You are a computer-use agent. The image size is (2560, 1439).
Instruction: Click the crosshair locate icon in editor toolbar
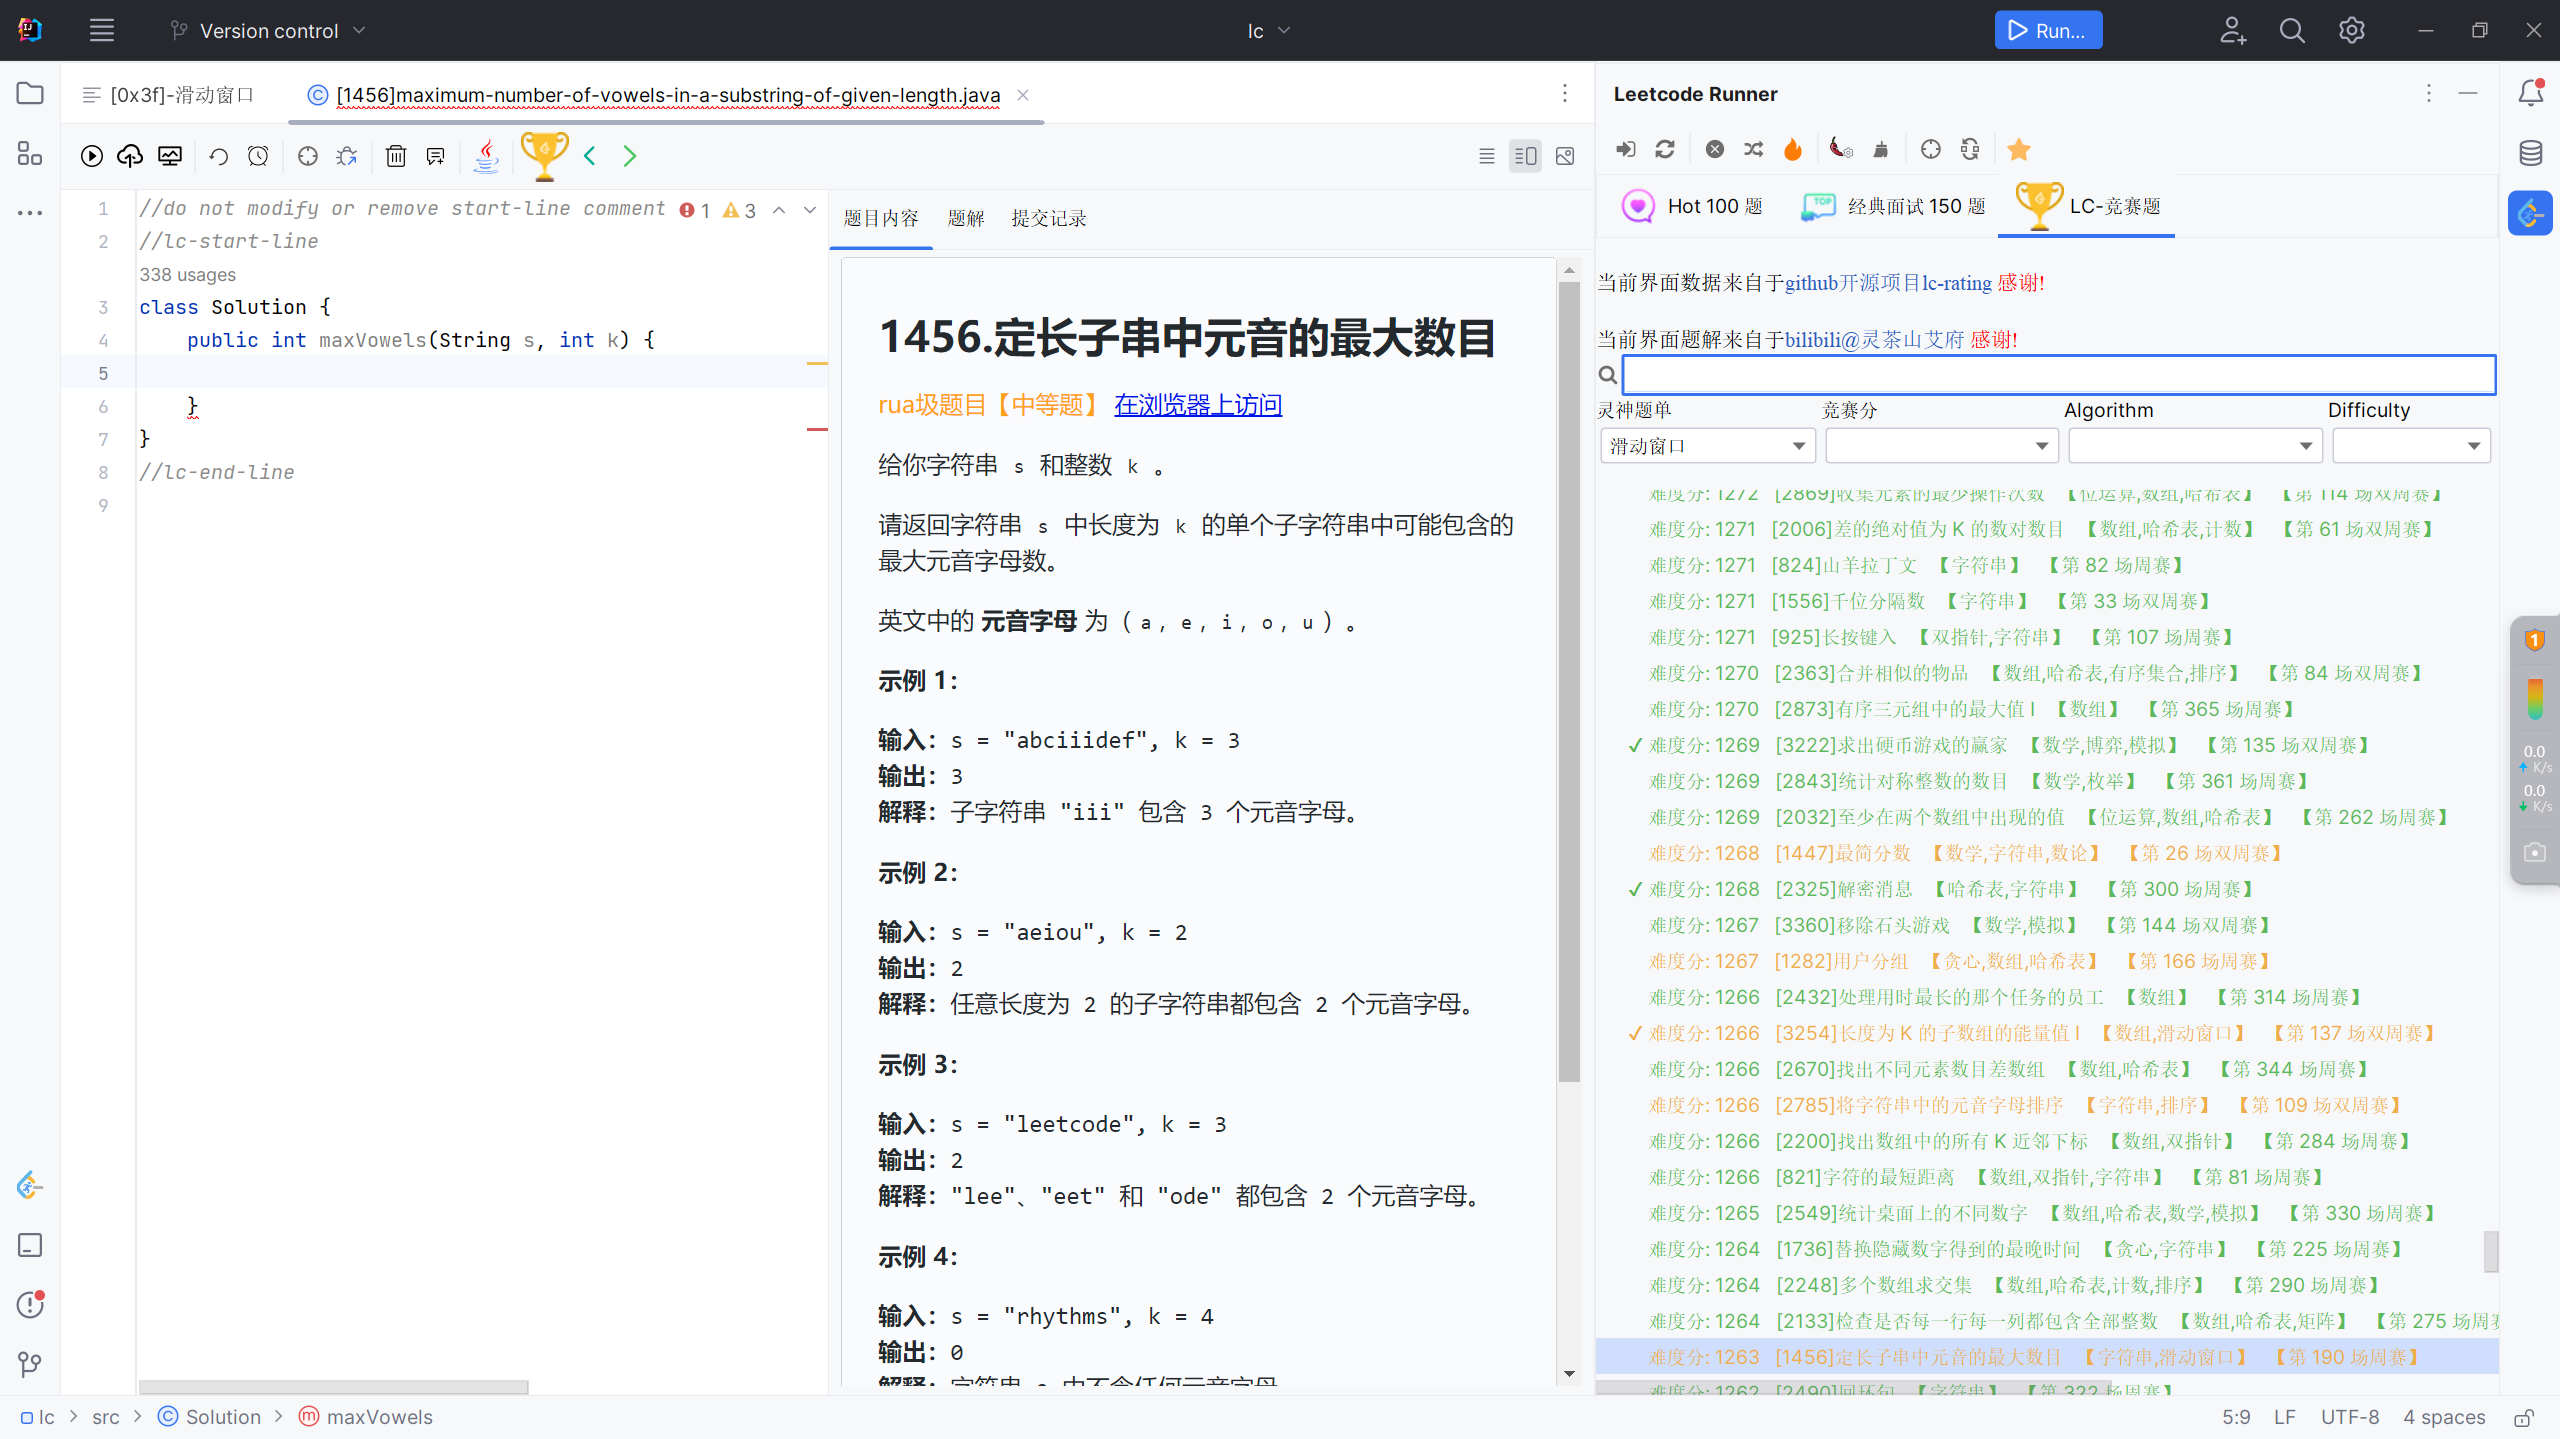308,156
